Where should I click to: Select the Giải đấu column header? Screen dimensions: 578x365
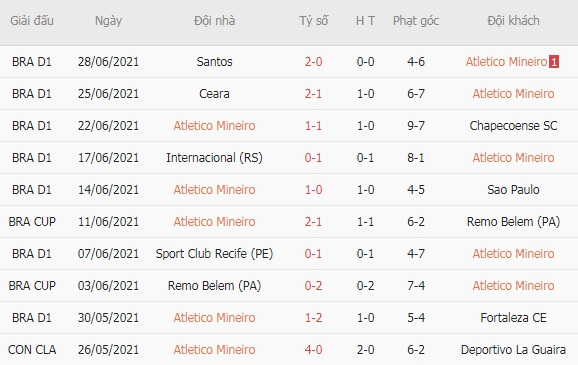pos(32,21)
